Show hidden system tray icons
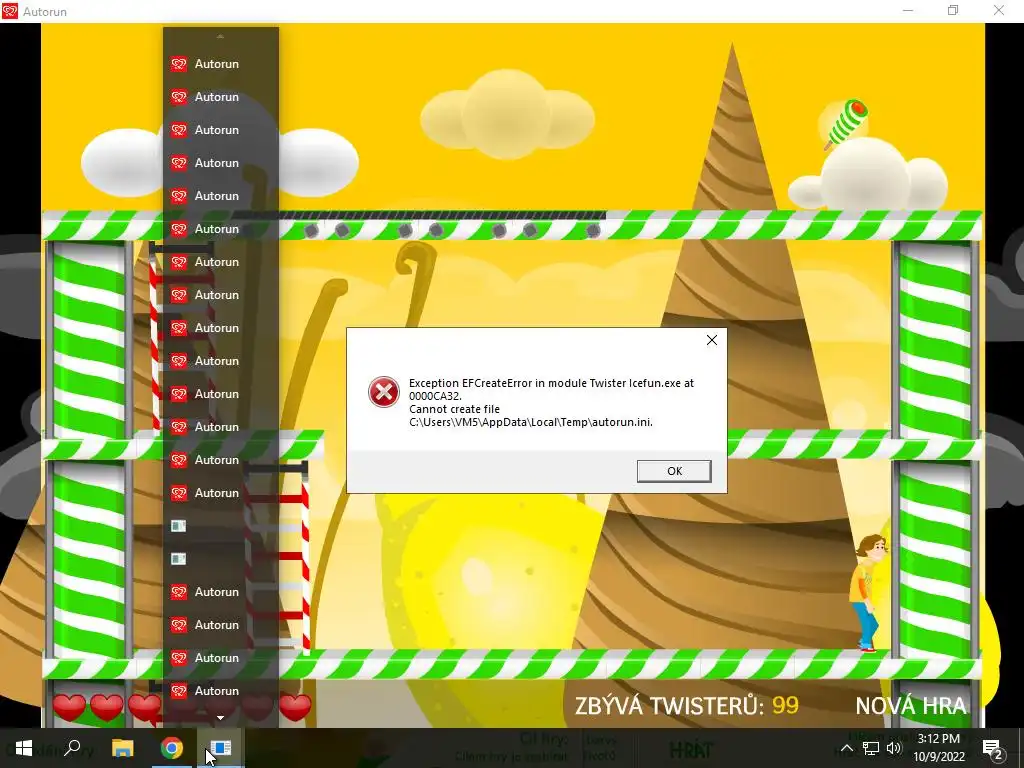This screenshot has width=1024, height=768. [846, 748]
